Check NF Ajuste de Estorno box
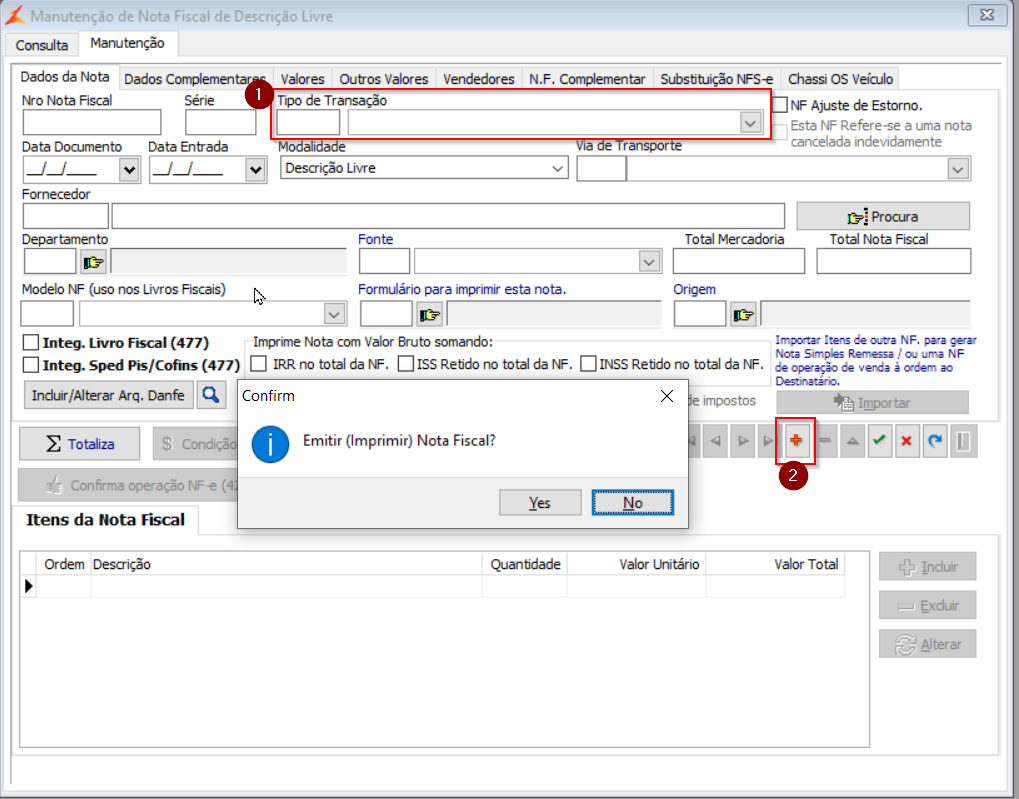Screen dimensions: 1019x799 tap(780, 105)
